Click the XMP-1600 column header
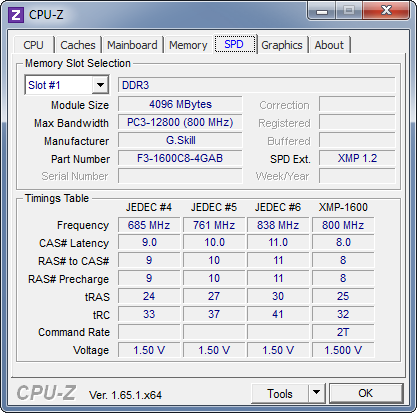Viewport: 417px width, 413px height. 343,207
